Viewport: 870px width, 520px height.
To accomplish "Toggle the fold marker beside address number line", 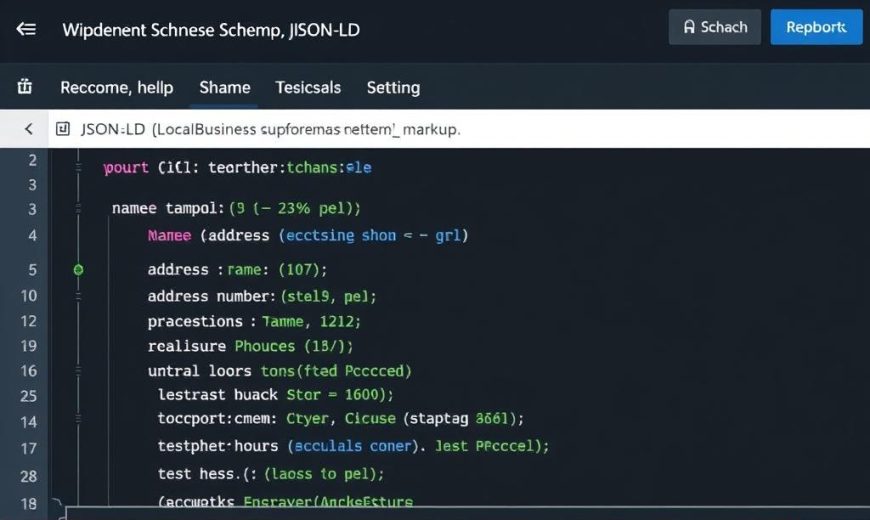I will click(79, 296).
